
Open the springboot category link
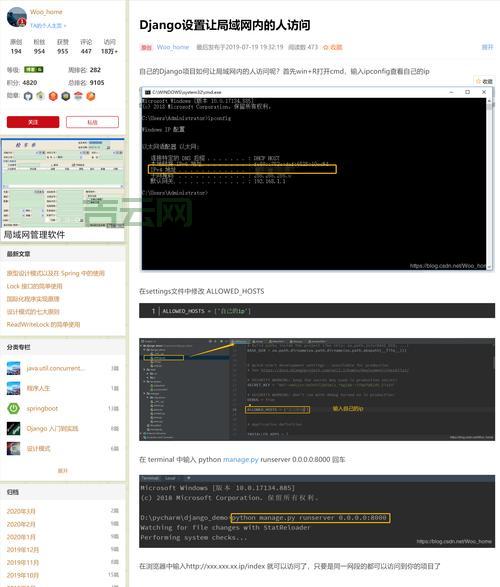[42, 408]
